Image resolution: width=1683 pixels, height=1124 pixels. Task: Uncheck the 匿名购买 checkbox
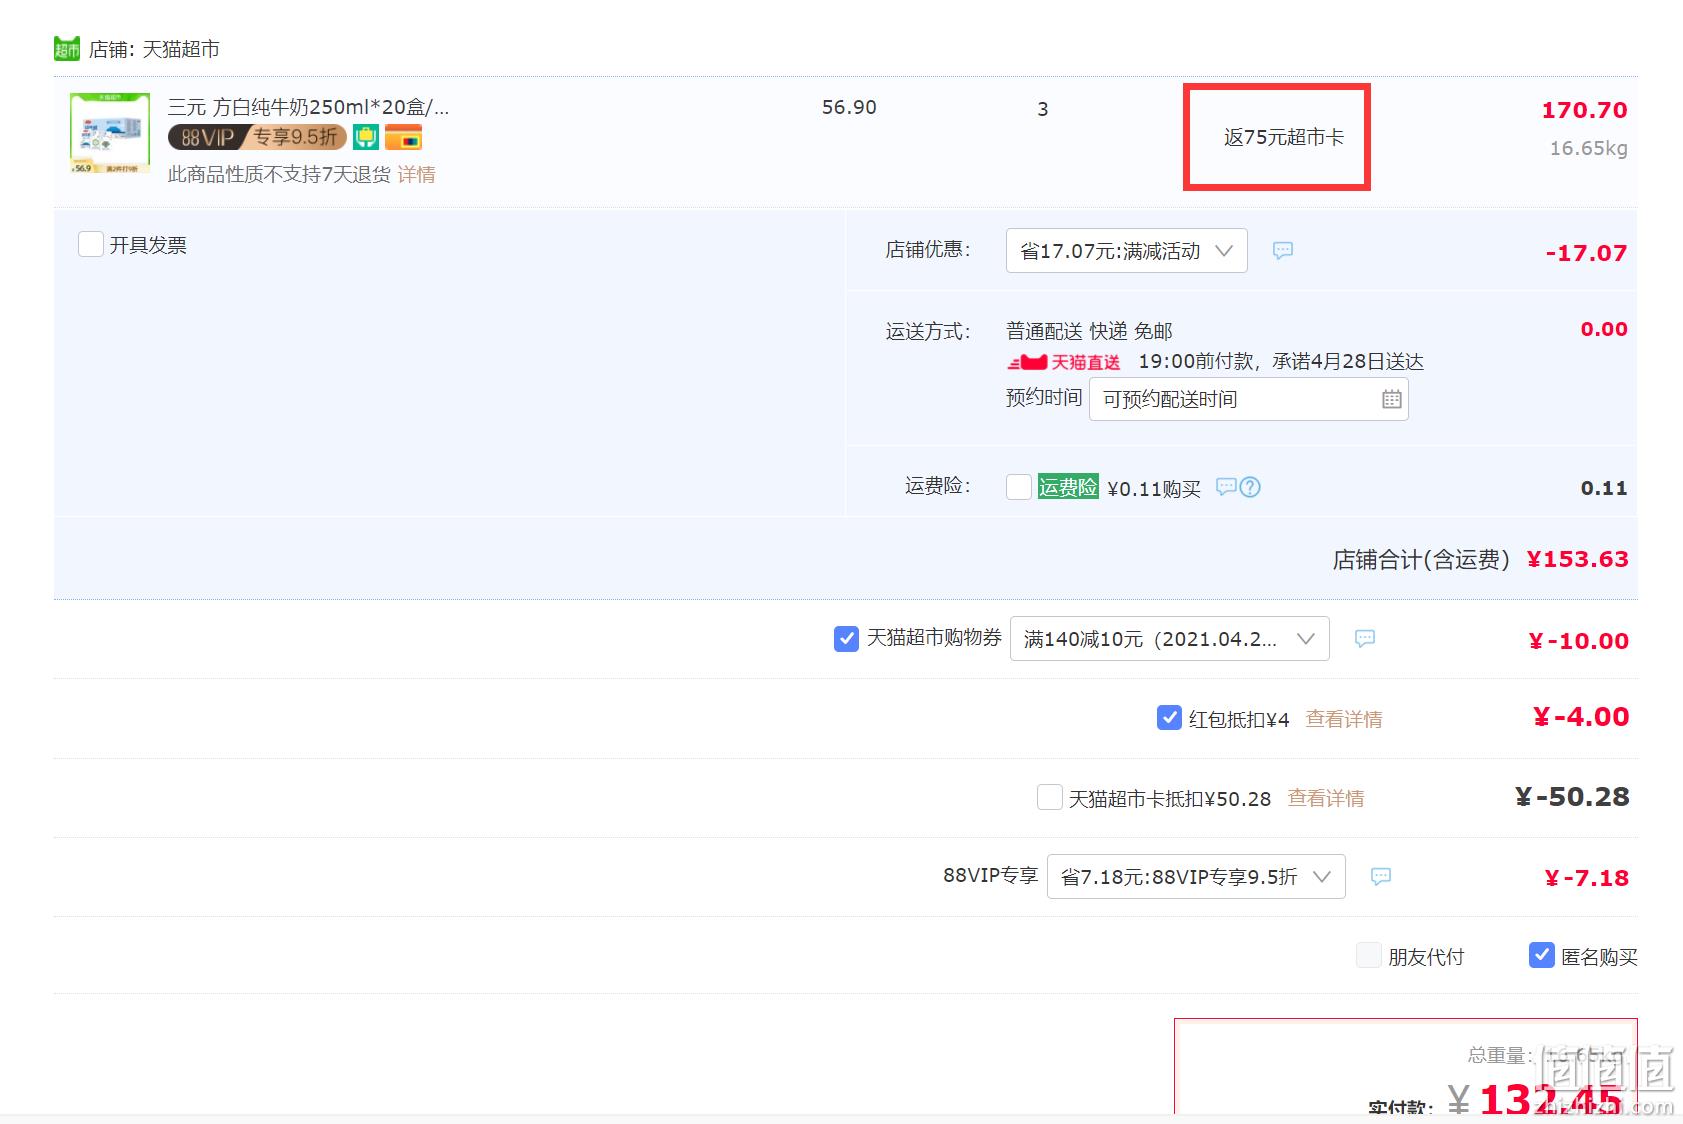pyautogui.click(x=1541, y=955)
